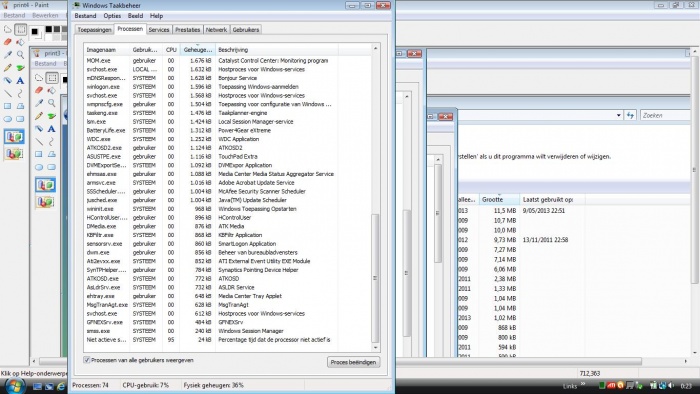Select Ellipse tool in the print3 Paint window

point(39,167)
